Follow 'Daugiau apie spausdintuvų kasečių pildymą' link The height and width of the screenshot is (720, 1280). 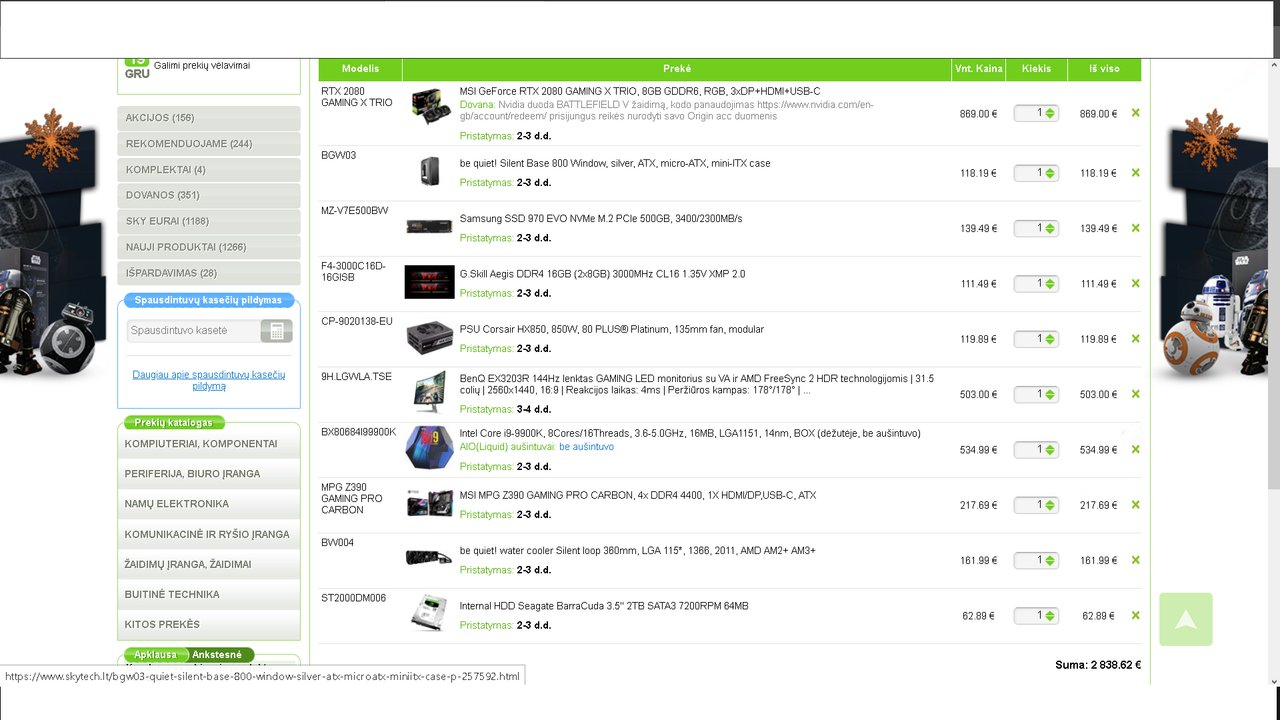[x=209, y=380]
